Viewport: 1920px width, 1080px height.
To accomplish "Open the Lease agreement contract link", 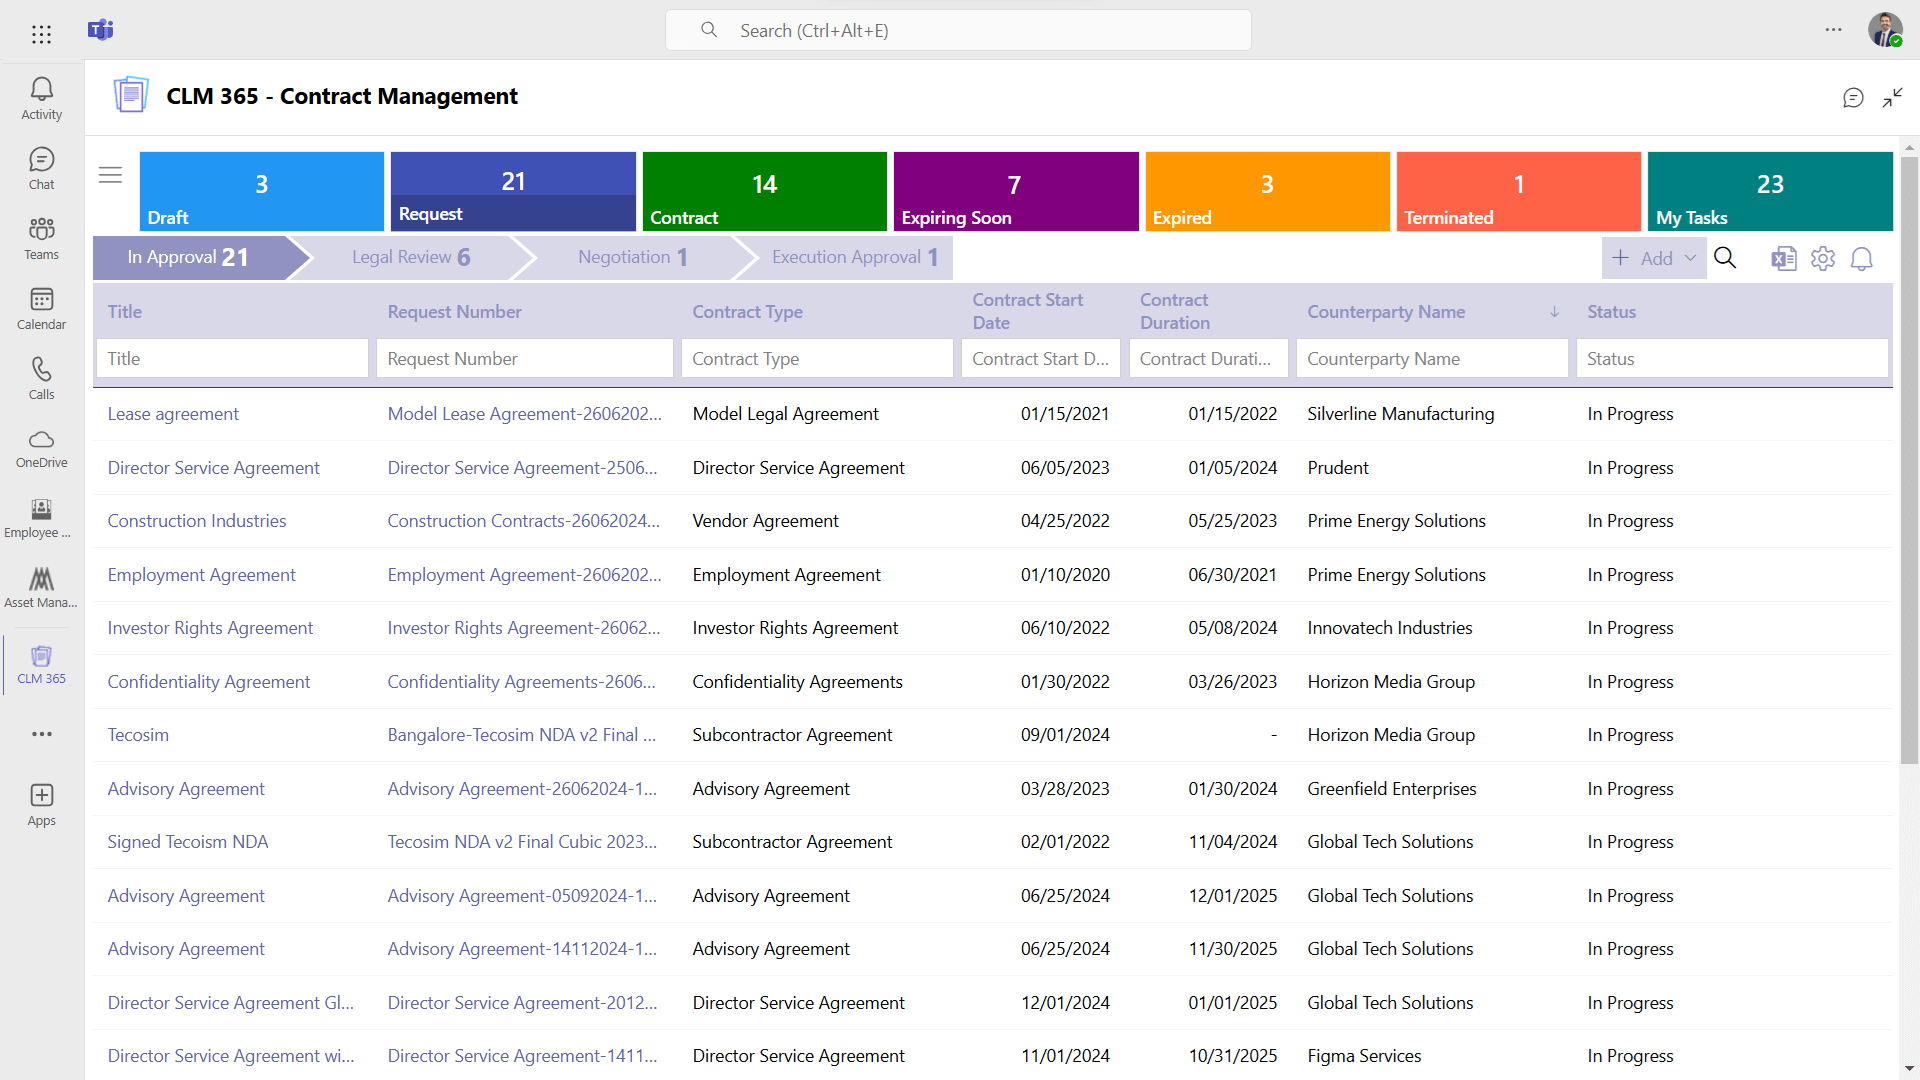I will pos(173,413).
